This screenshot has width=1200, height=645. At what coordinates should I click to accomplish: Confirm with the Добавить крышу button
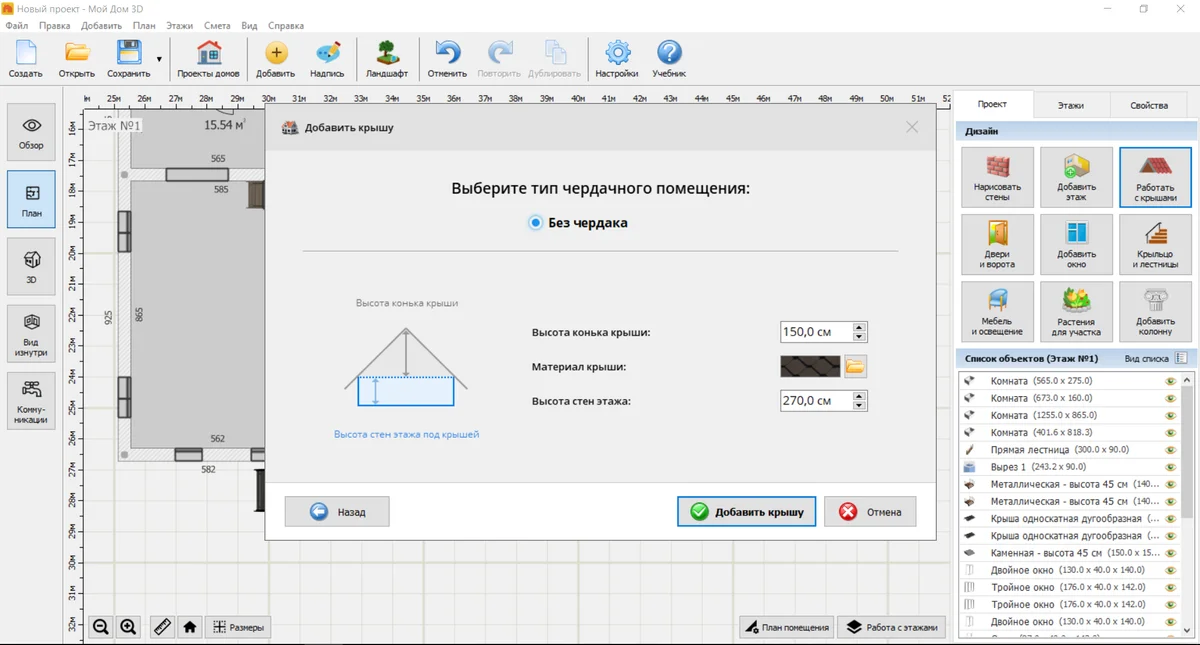[x=746, y=511]
